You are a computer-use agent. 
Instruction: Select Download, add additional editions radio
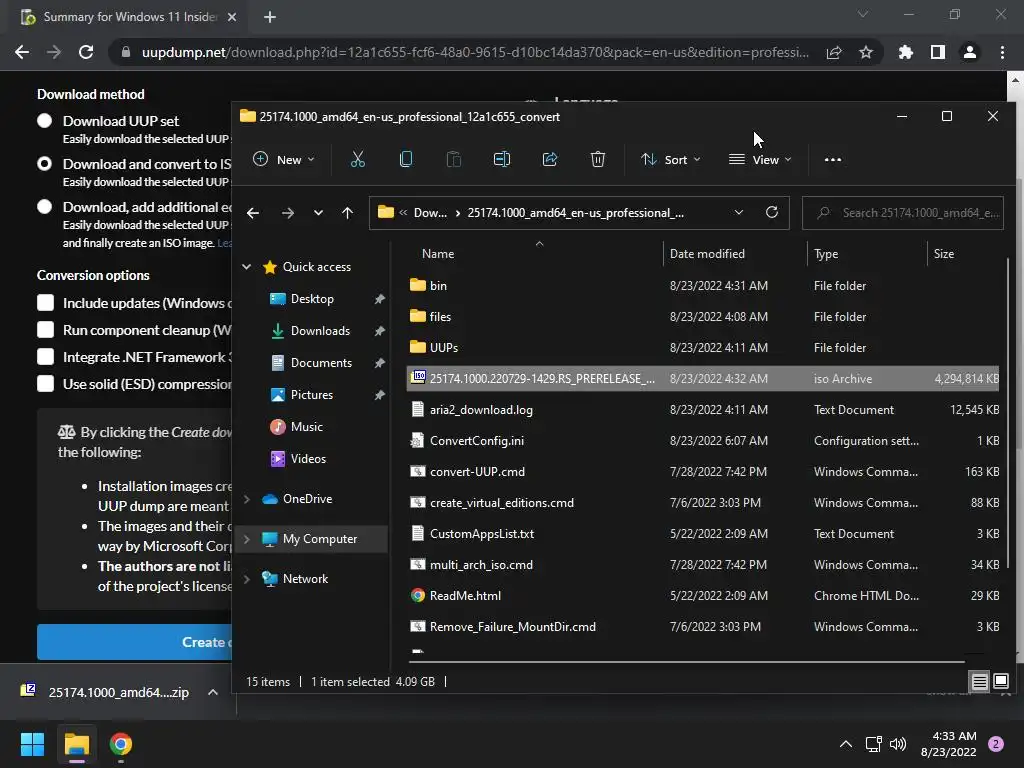point(44,207)
